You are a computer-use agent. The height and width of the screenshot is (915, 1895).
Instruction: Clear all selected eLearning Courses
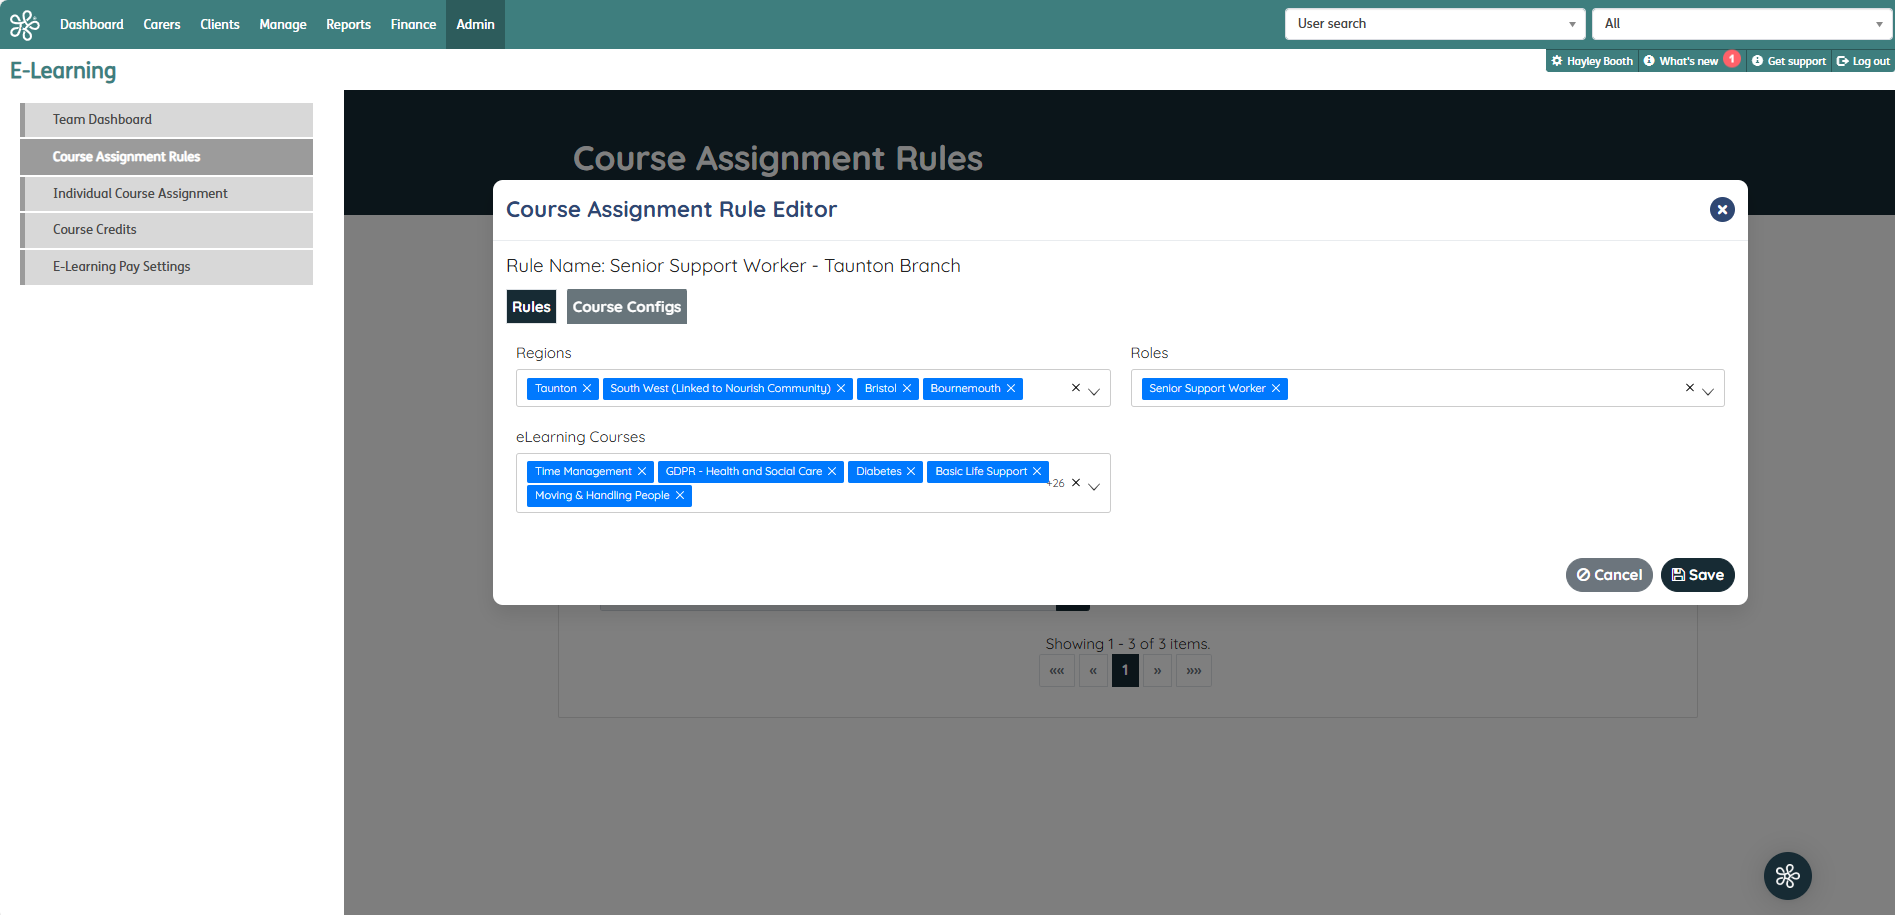click(x=1075, y=482)
